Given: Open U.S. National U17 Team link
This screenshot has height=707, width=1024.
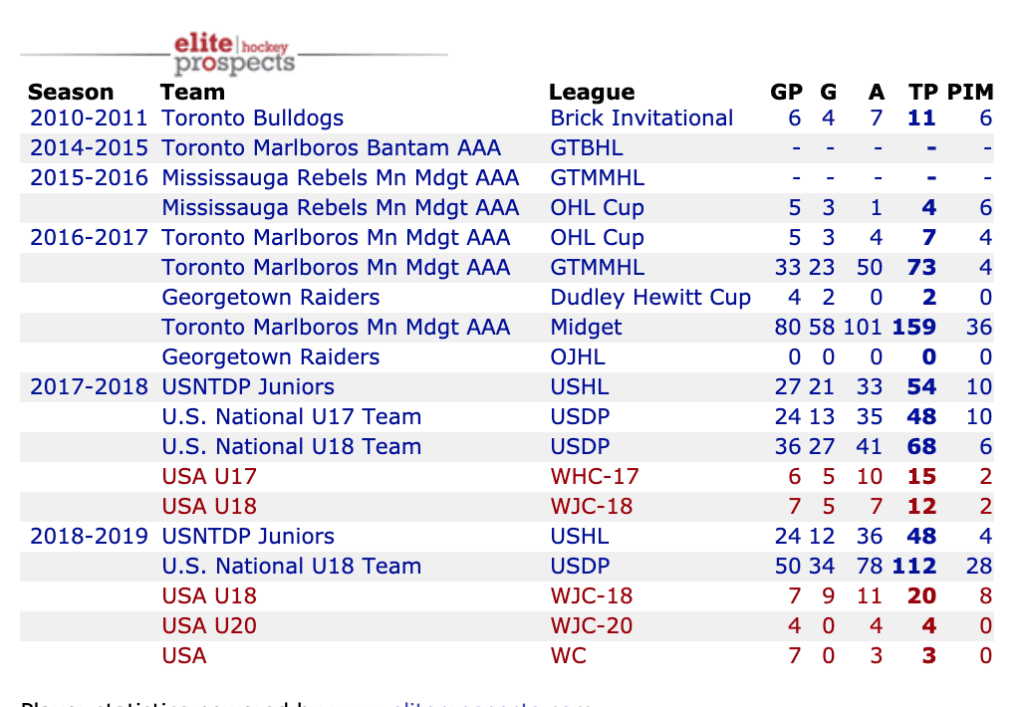Looking at the screenshot, I should coord(291,417).
